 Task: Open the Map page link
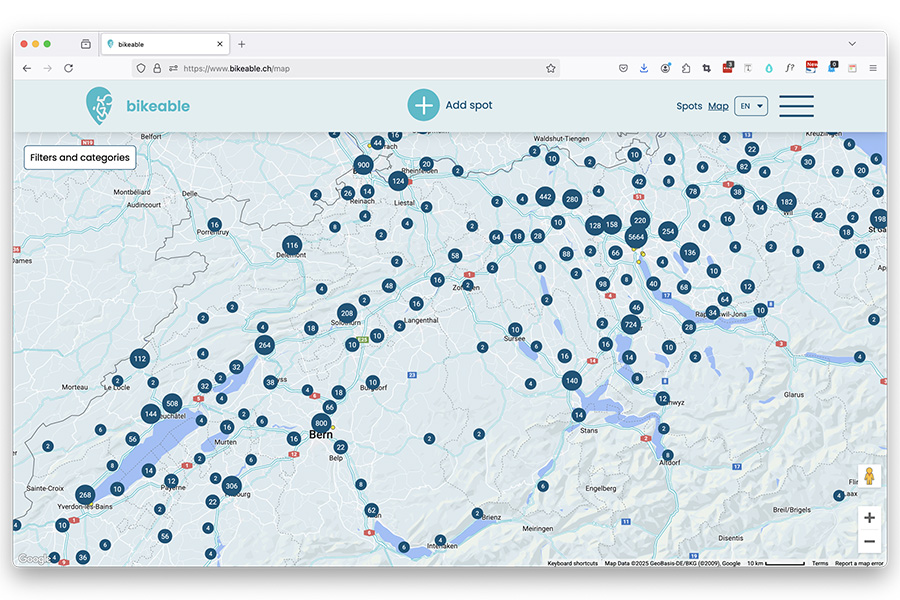coord(718,106)
